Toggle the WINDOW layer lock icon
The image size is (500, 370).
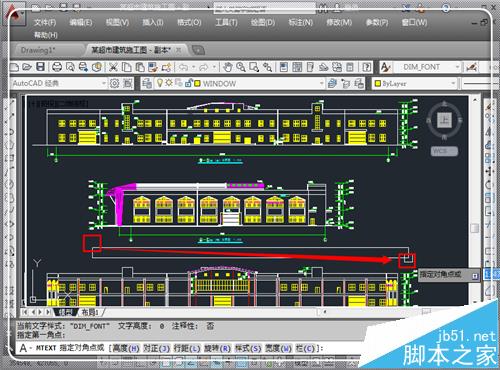pyautogui.click(x=188, y=83)
